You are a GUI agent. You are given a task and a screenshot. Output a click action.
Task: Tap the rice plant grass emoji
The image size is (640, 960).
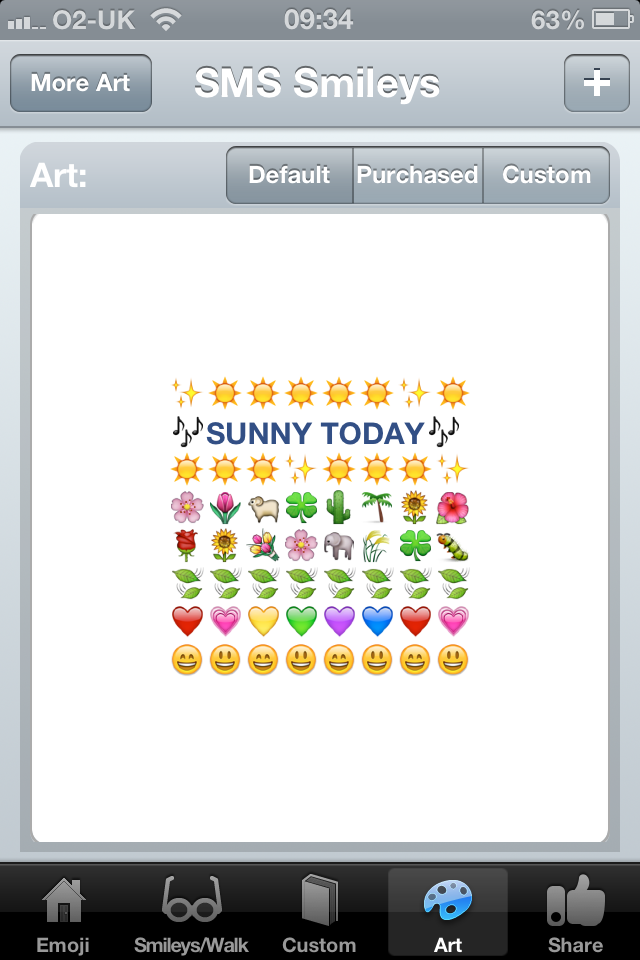click(377, 546)
